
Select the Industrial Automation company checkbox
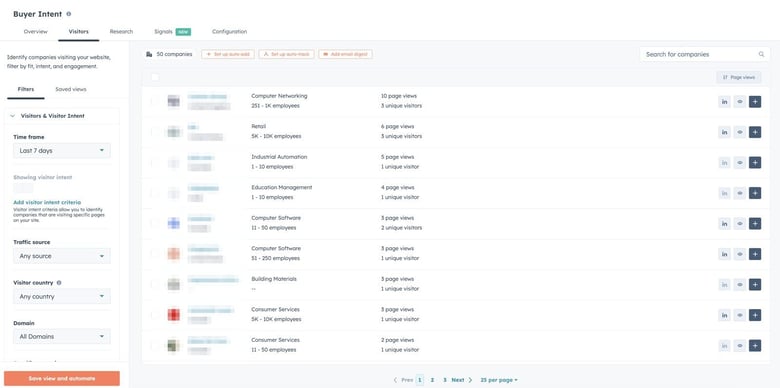tap(155, 162)
